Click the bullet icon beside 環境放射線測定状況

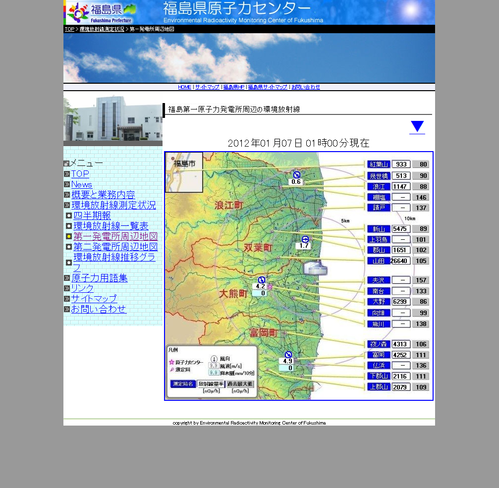click(x=67, y=205)
